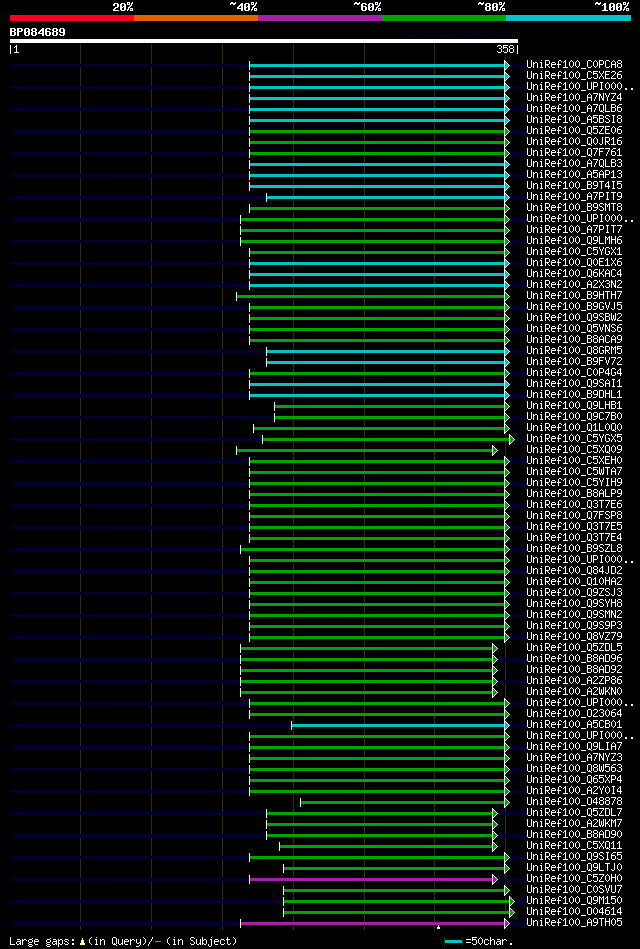Select the UniRef100_O23064 label
The height and width of the screenshot is (949, 640).
tap(574, 714)
